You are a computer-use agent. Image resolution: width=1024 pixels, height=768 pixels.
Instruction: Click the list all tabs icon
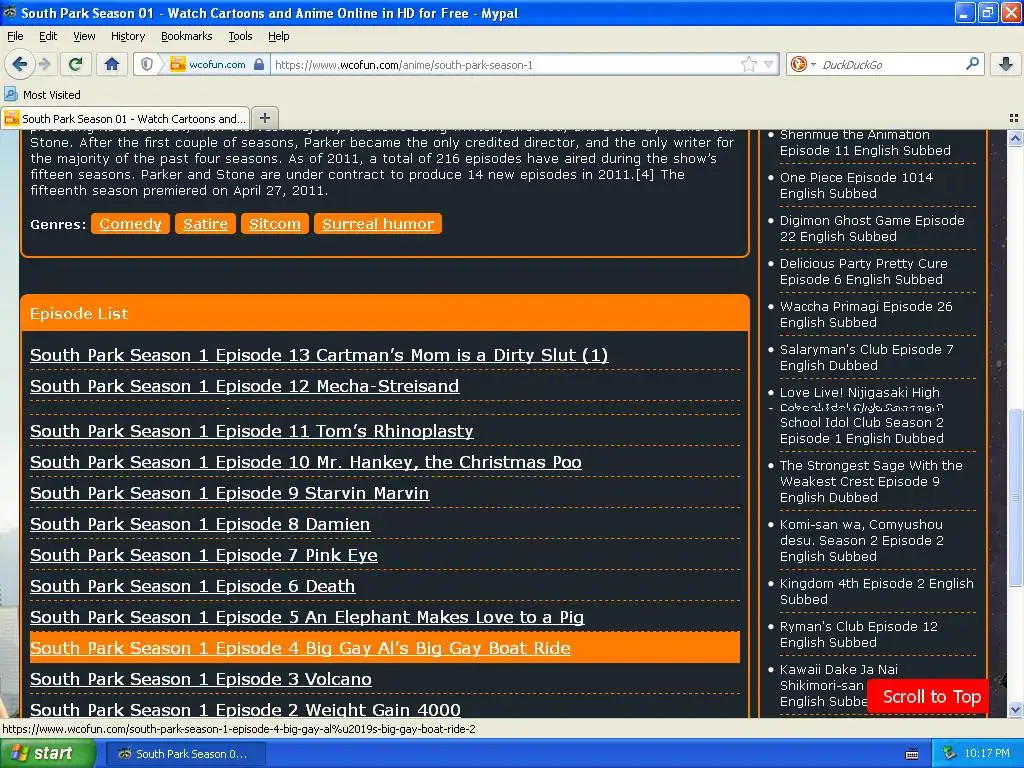point(1013,118)
